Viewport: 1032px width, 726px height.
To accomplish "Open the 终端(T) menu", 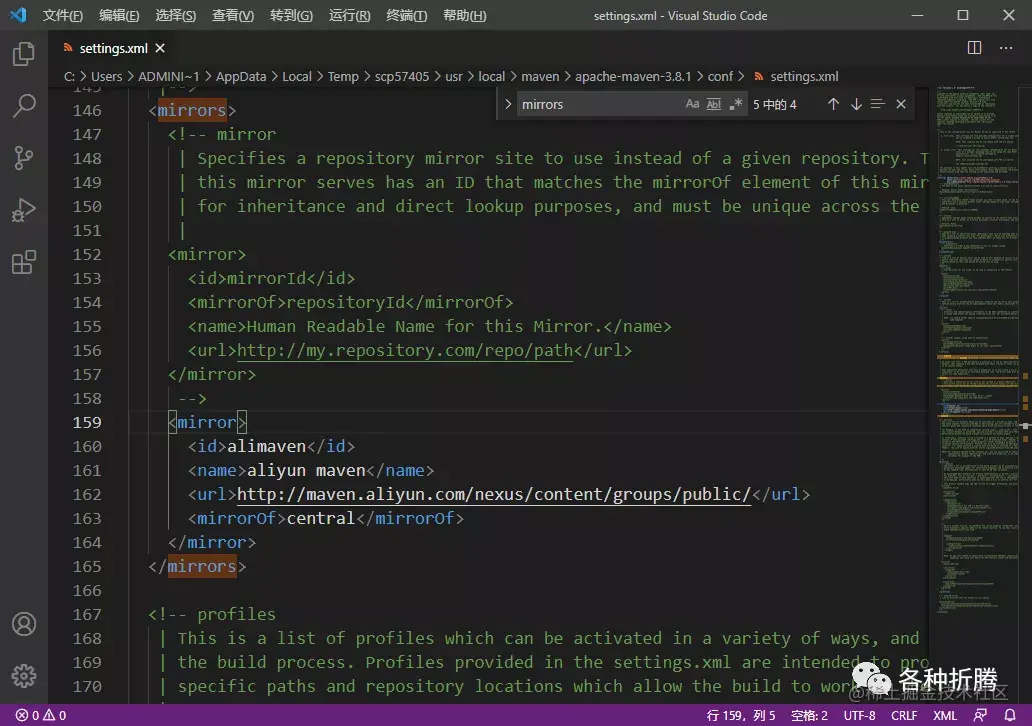I will tap(407, 15).
